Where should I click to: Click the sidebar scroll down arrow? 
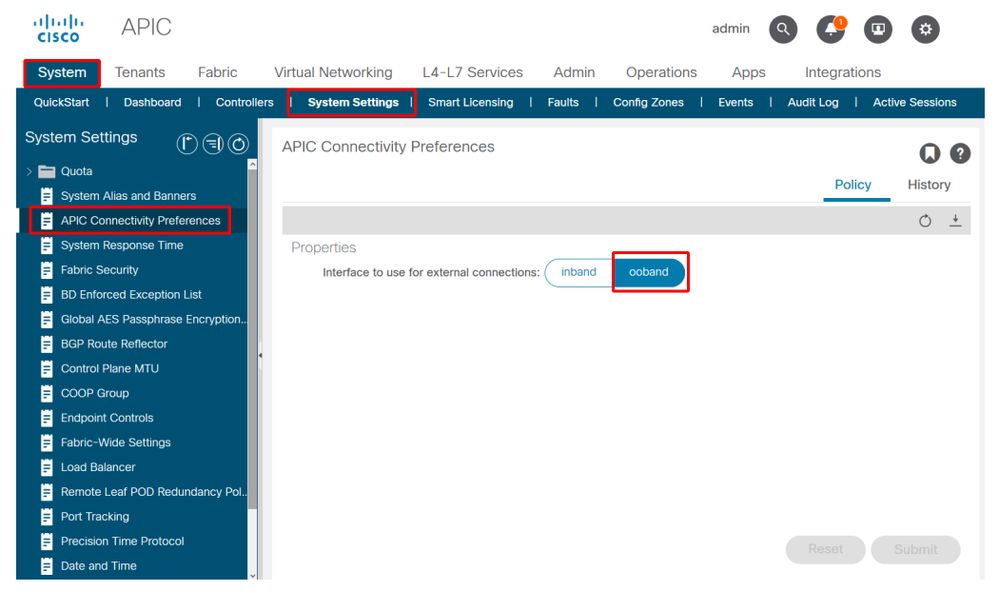point(252,575)
